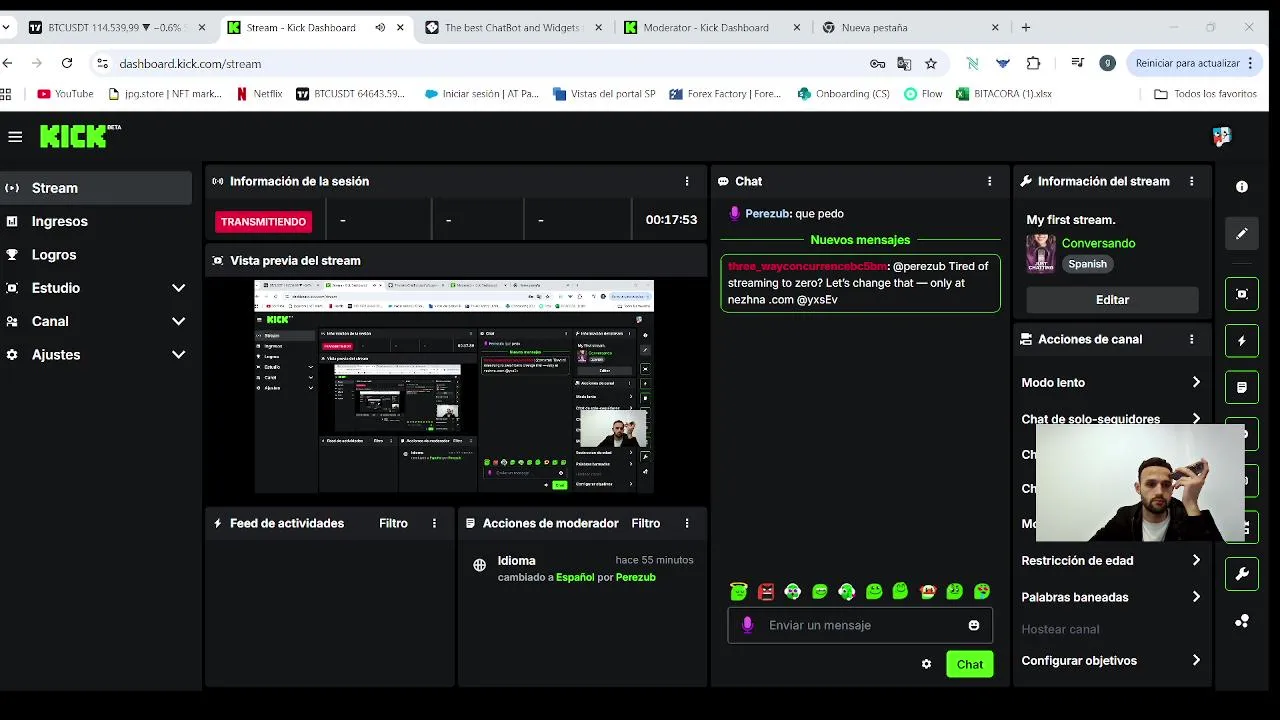Insert the headphones emote third in row

pyautogui.click(x=793, y=591)
